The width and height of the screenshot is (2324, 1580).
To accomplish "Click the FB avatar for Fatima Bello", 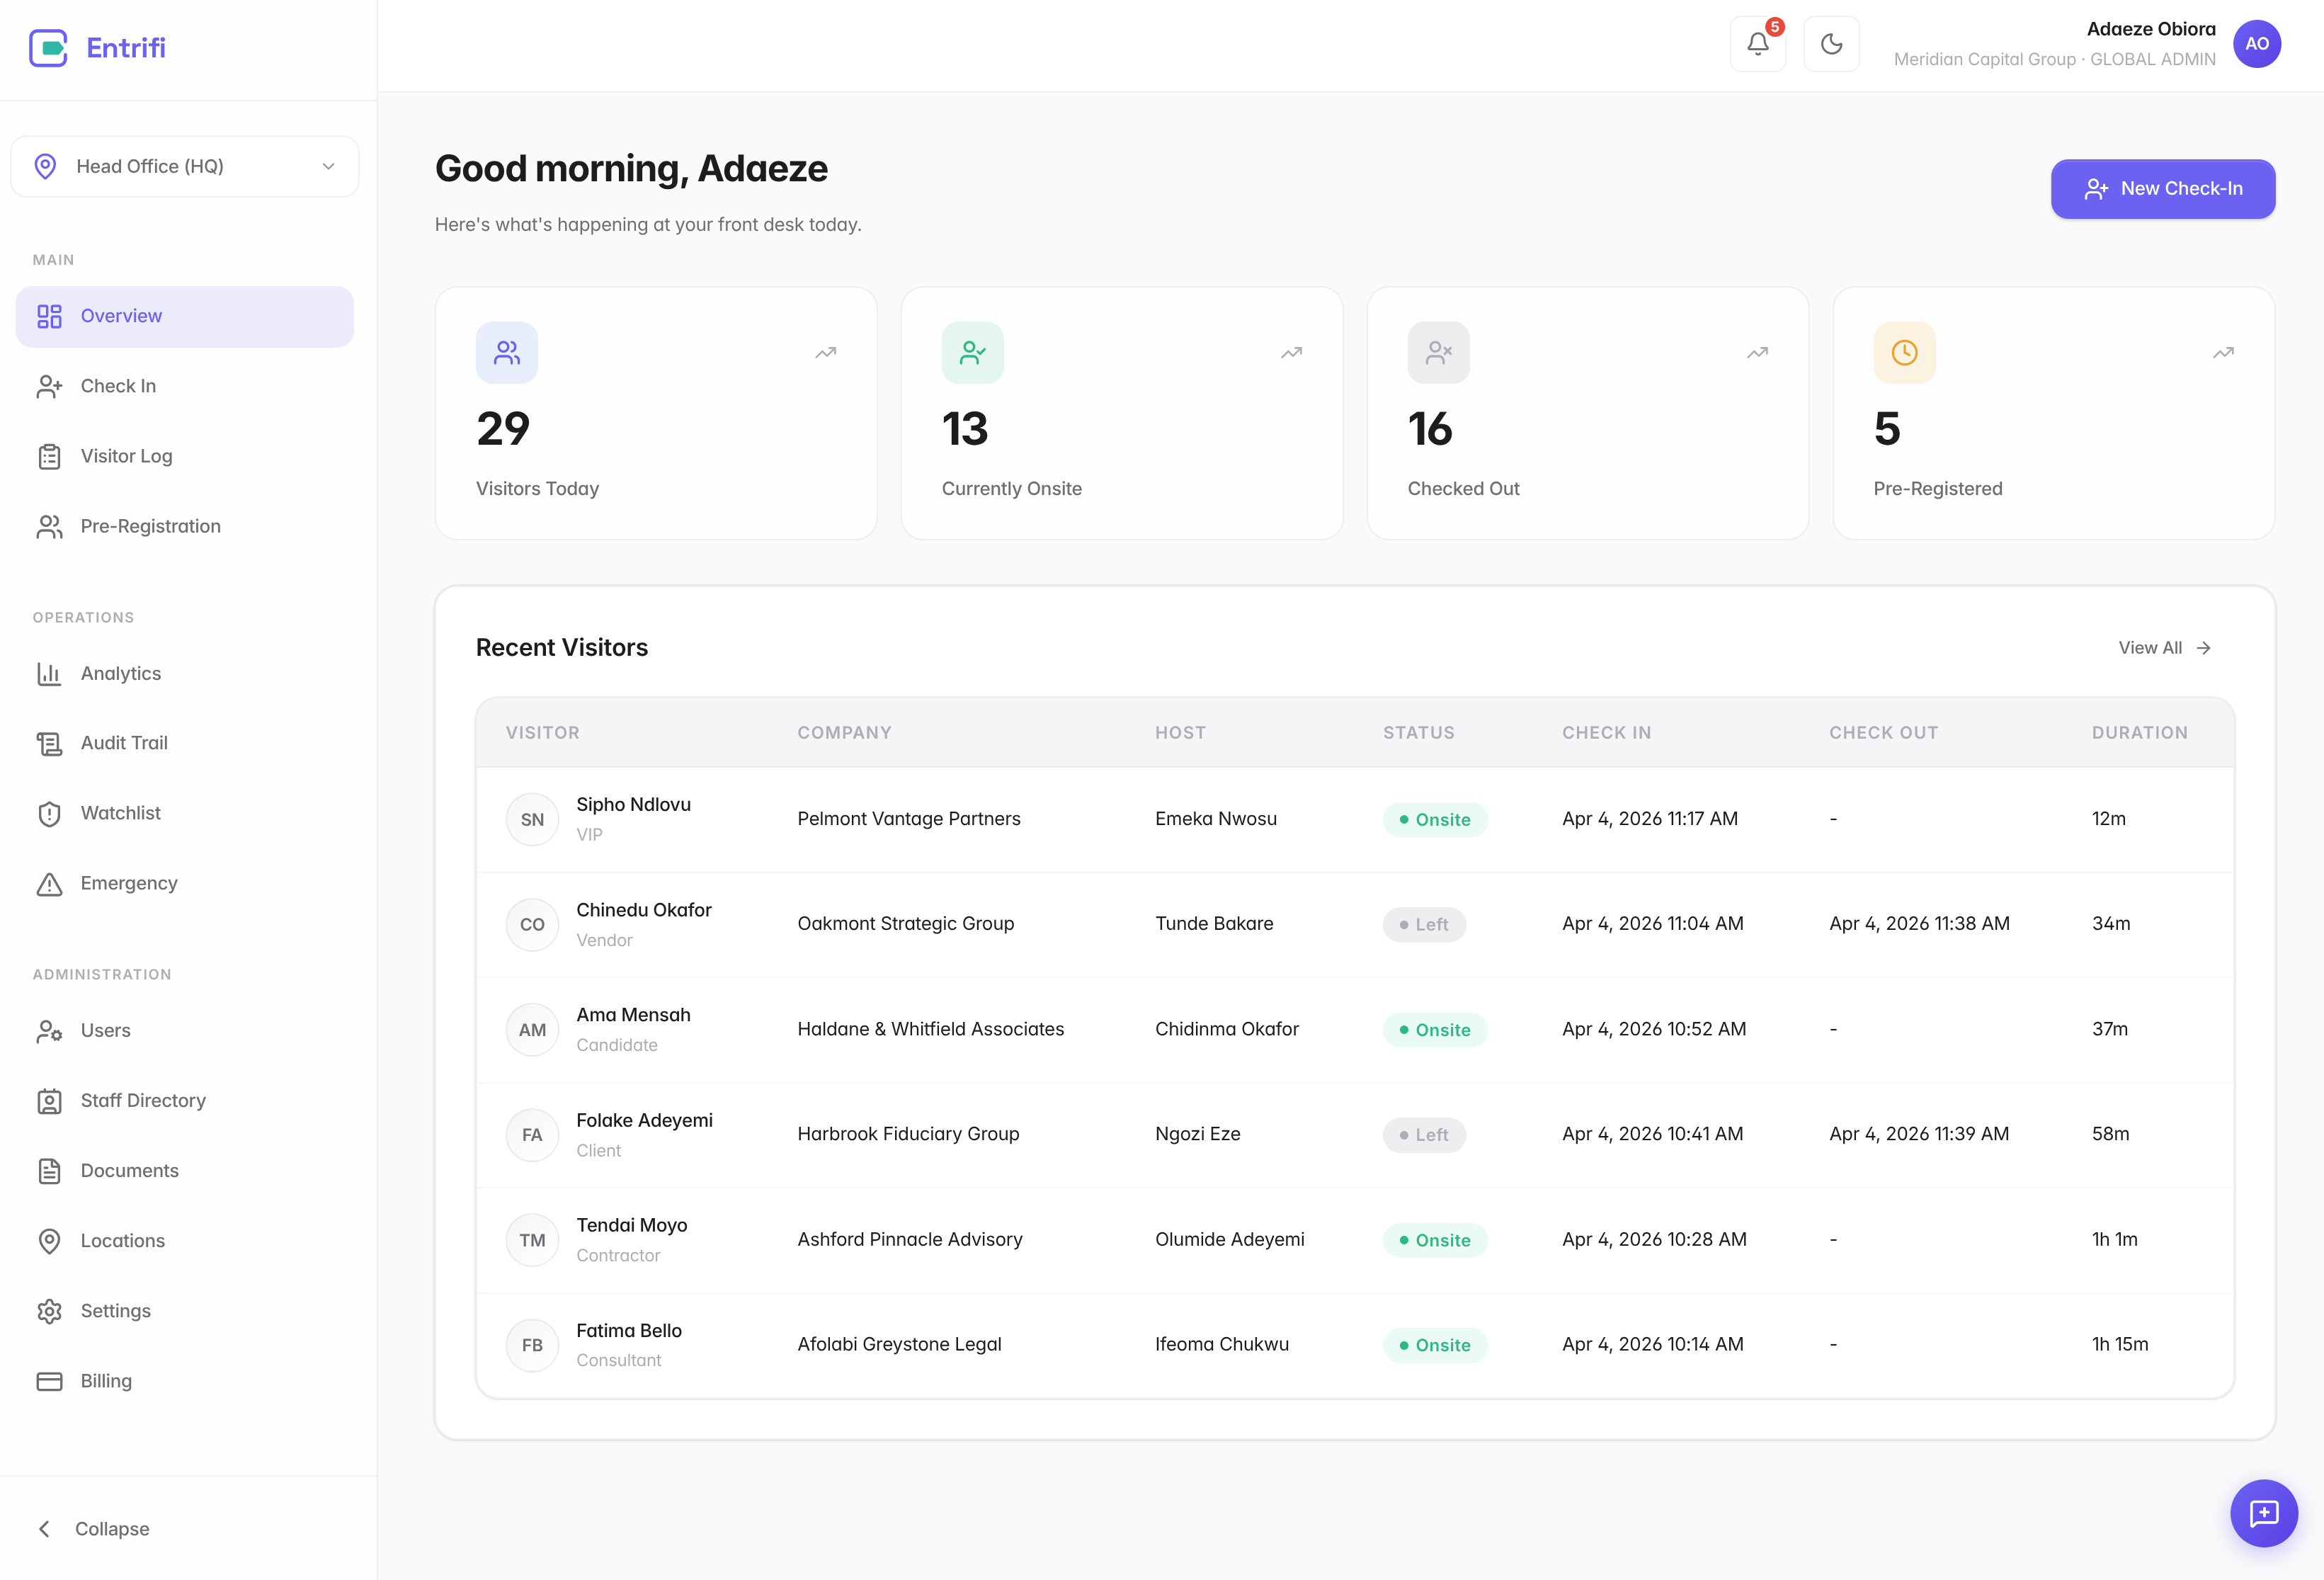I will click(532, 1345).
